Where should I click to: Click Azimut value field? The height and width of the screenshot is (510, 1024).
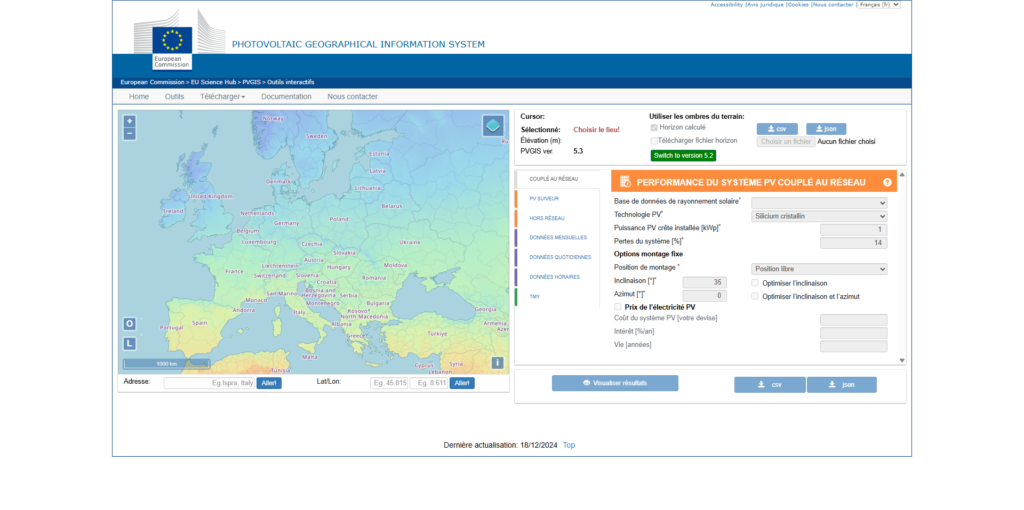point(705,296)
